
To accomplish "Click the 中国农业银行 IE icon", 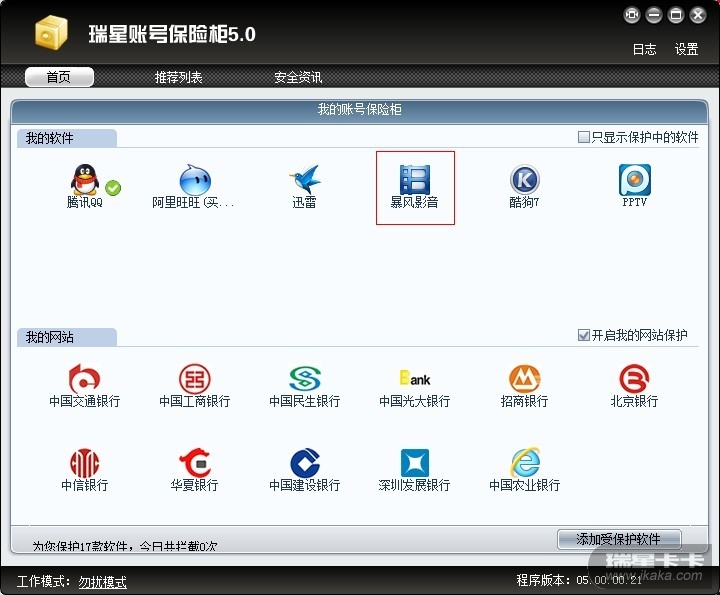I will pyautogui.click(x=525, y=462).
